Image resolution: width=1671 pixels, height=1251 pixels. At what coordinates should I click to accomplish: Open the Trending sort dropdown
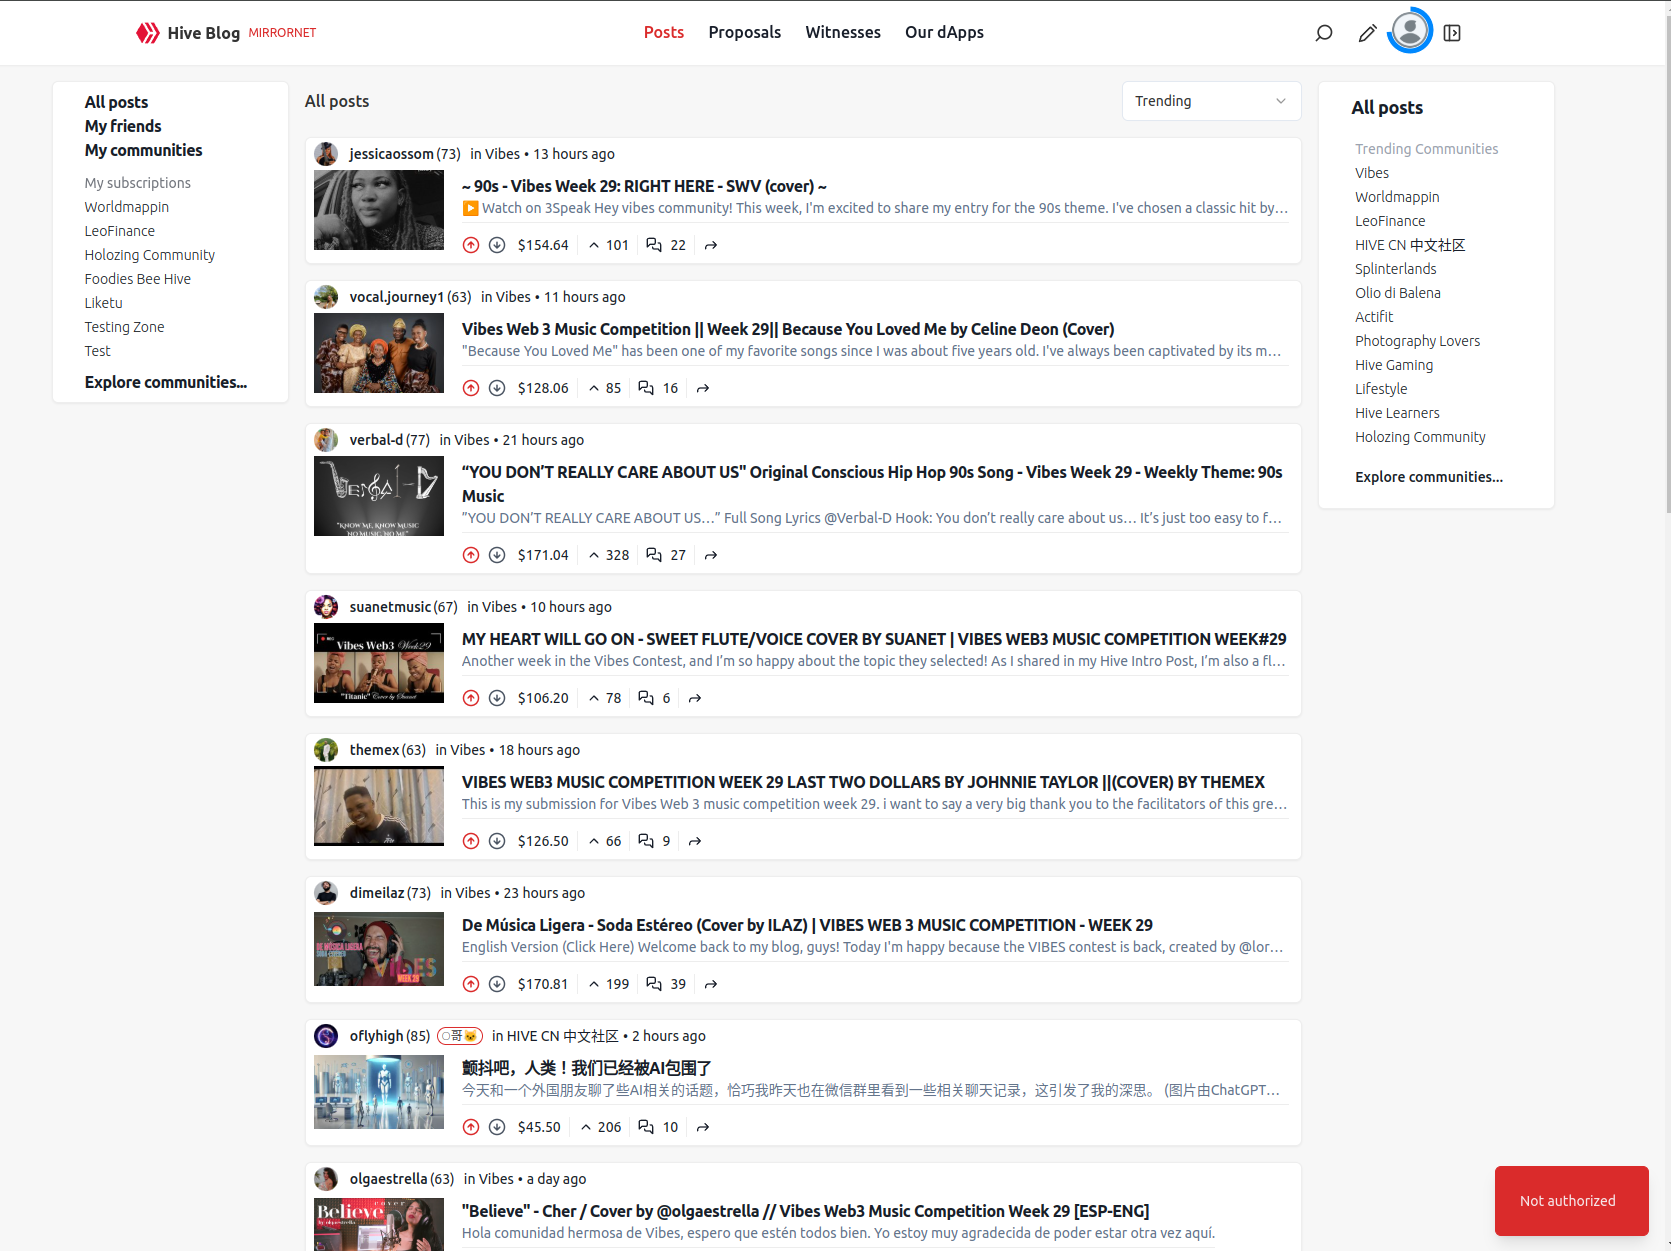1210,101
